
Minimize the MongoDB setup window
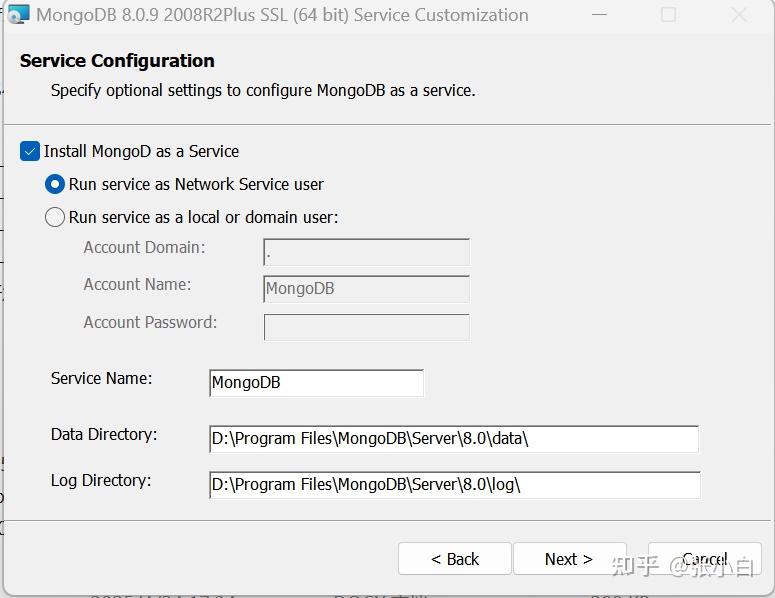(x=598, y=15)
